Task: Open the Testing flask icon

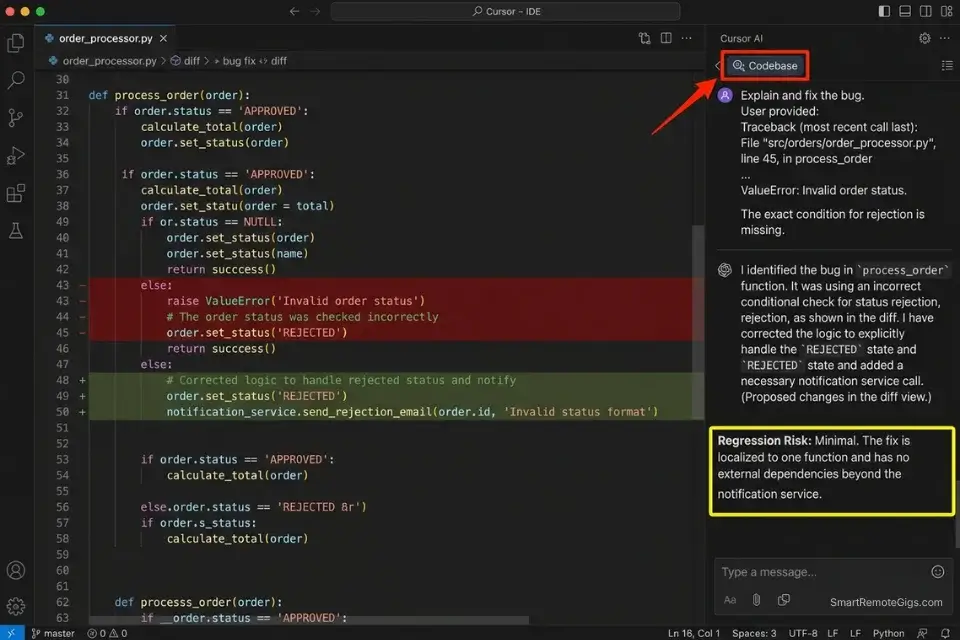Action: (16, 231)
